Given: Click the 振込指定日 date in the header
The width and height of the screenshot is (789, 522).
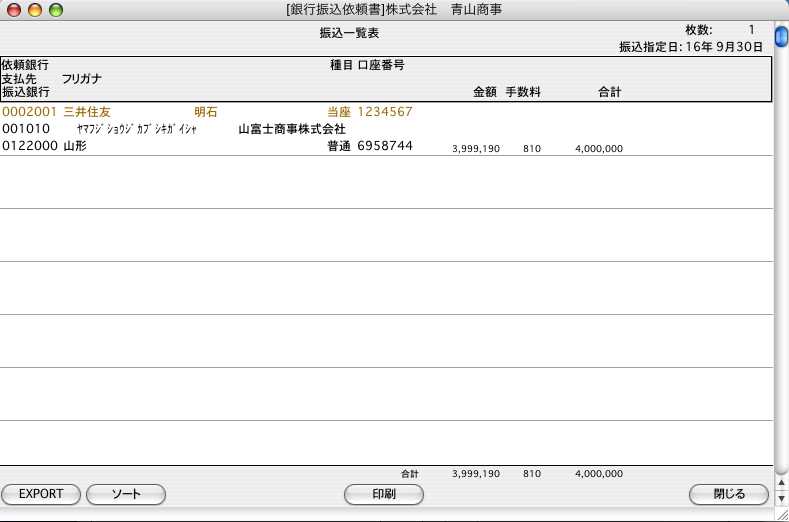Looking at the screenshot, I should coord(691,46).
